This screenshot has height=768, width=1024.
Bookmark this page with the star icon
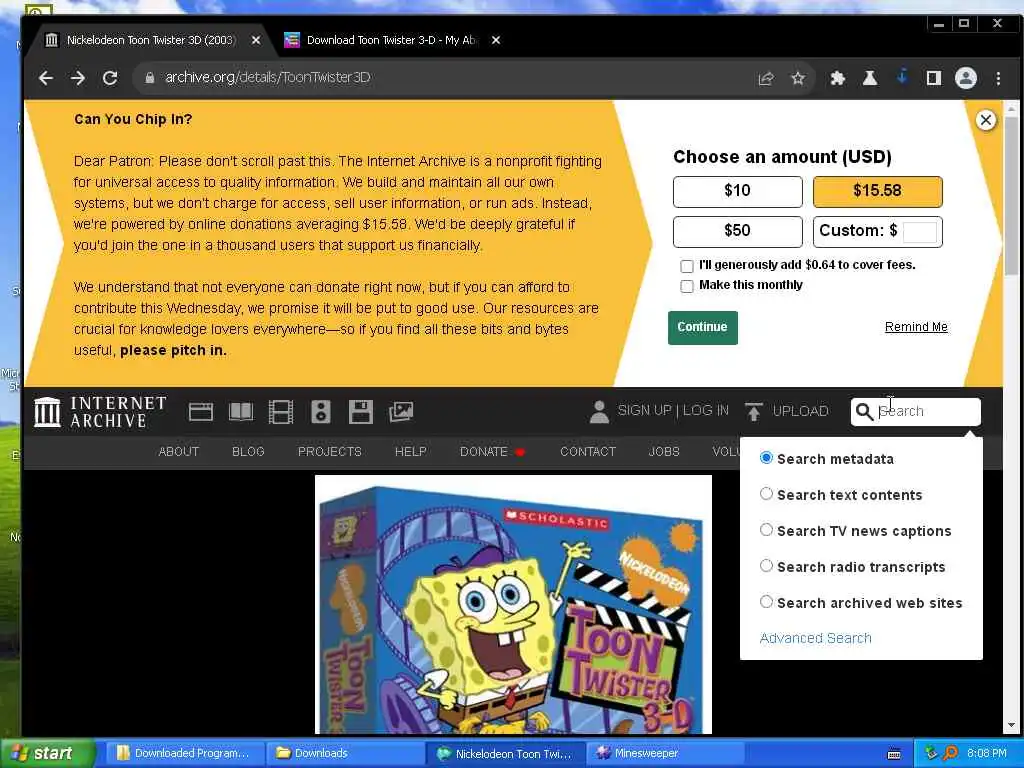point(797,78)
